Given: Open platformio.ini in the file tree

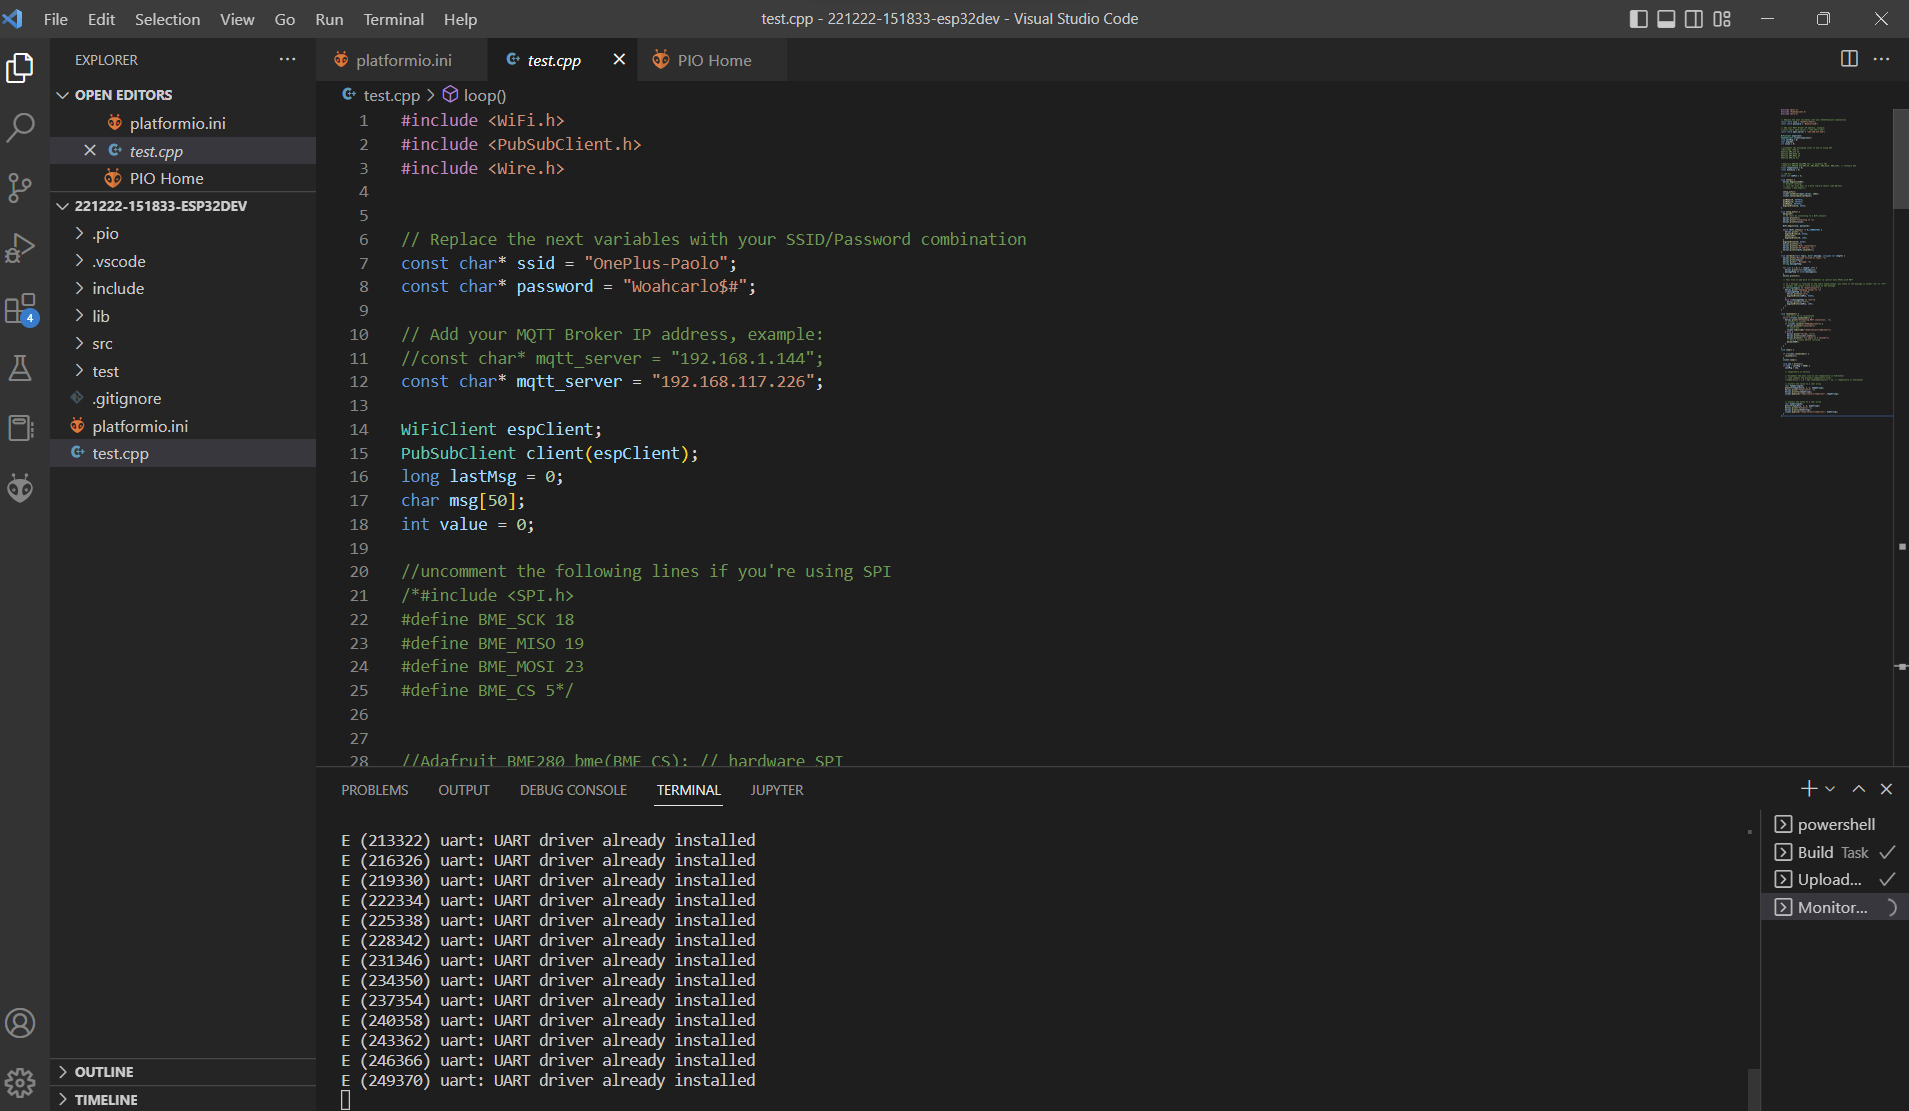Looking at the screenshot, I should click(x=140, y=426).
